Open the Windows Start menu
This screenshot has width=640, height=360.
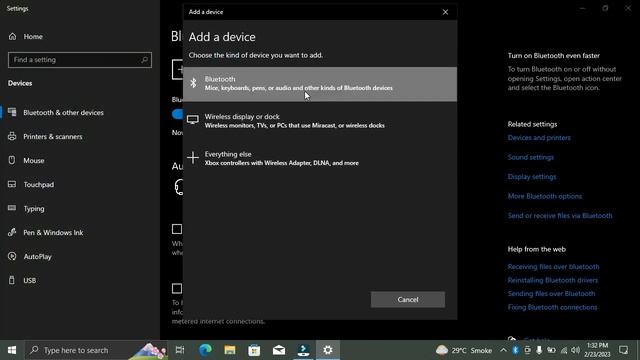[12, 350]
